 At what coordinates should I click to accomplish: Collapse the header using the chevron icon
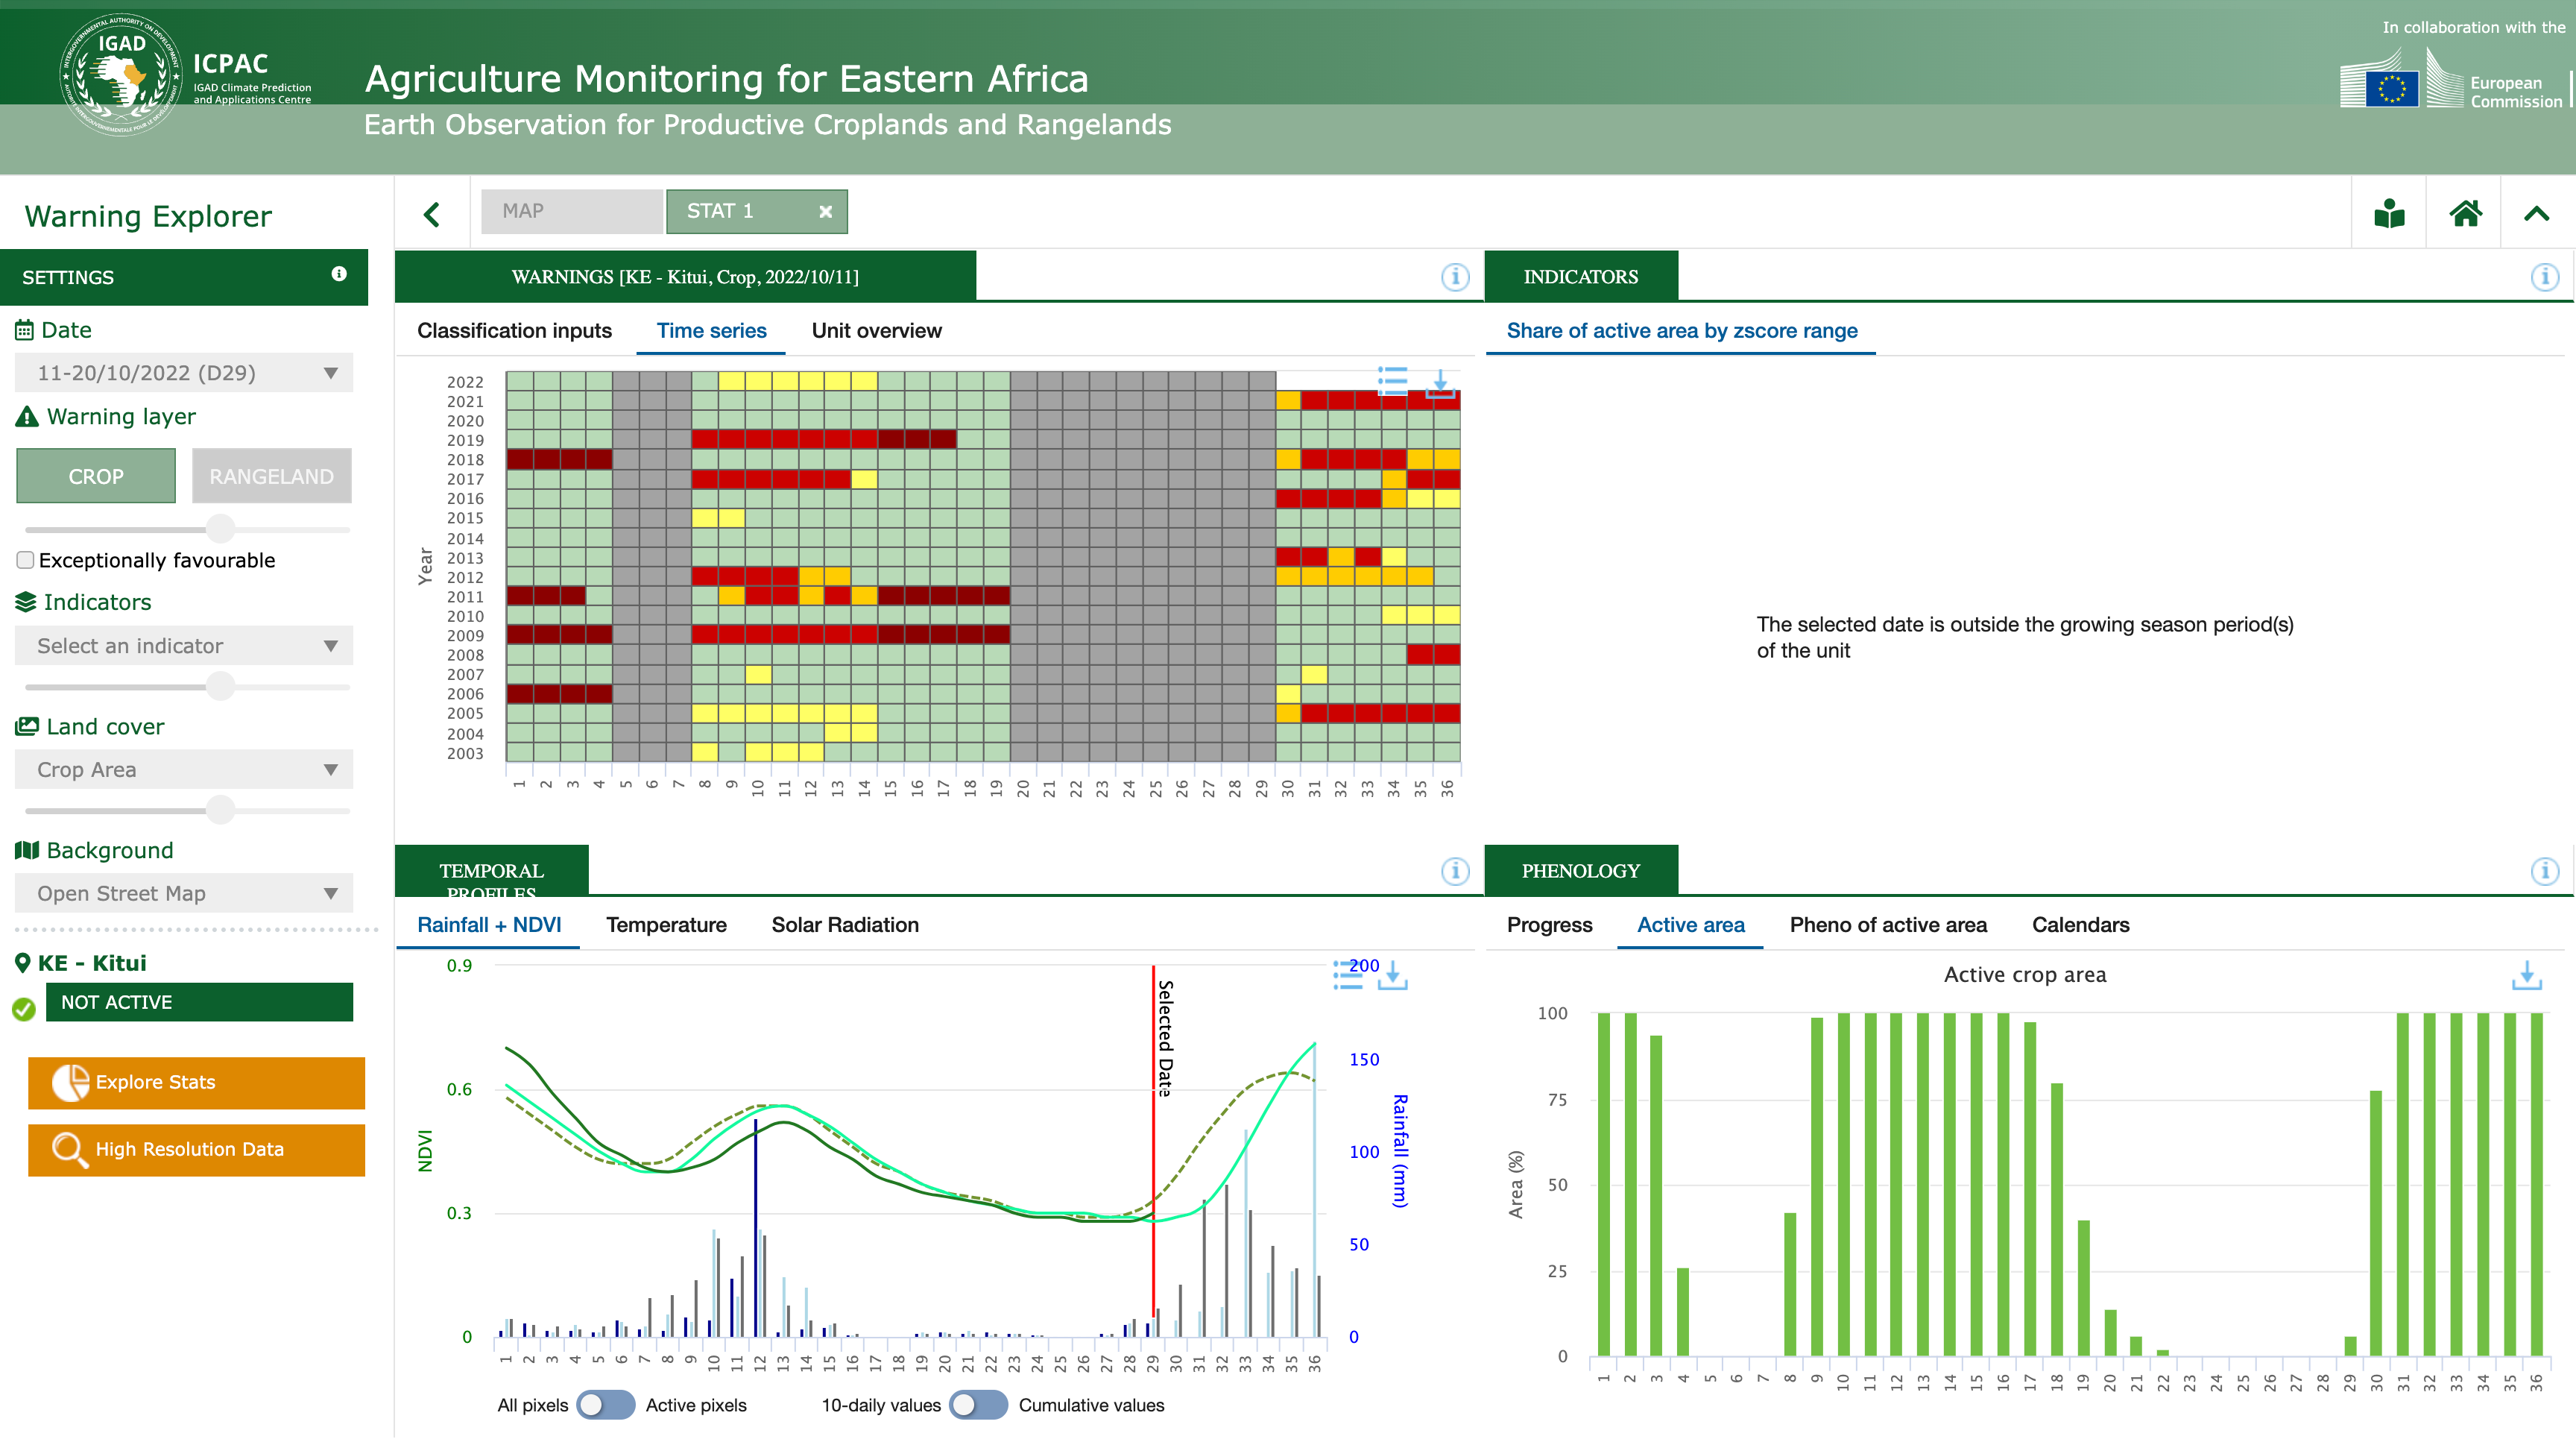2537,212
